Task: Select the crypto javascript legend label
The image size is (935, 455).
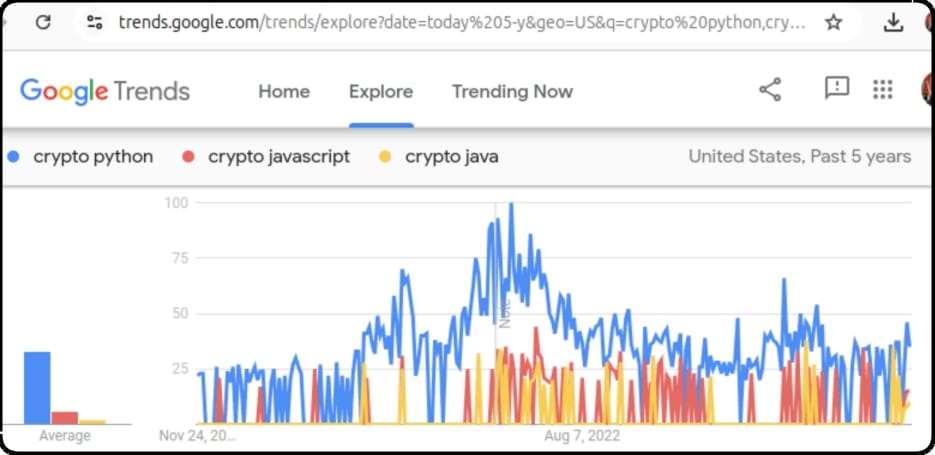Action: click(279, 157)
